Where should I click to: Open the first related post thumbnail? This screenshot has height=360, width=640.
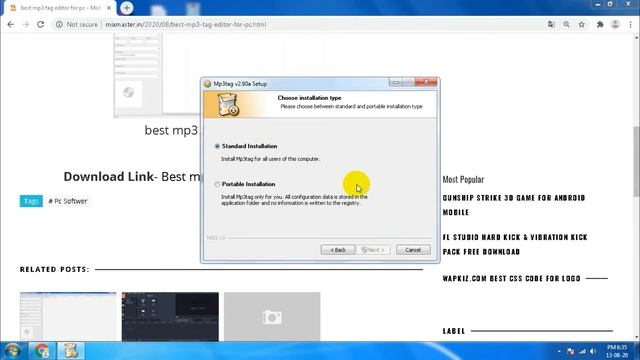68,316
